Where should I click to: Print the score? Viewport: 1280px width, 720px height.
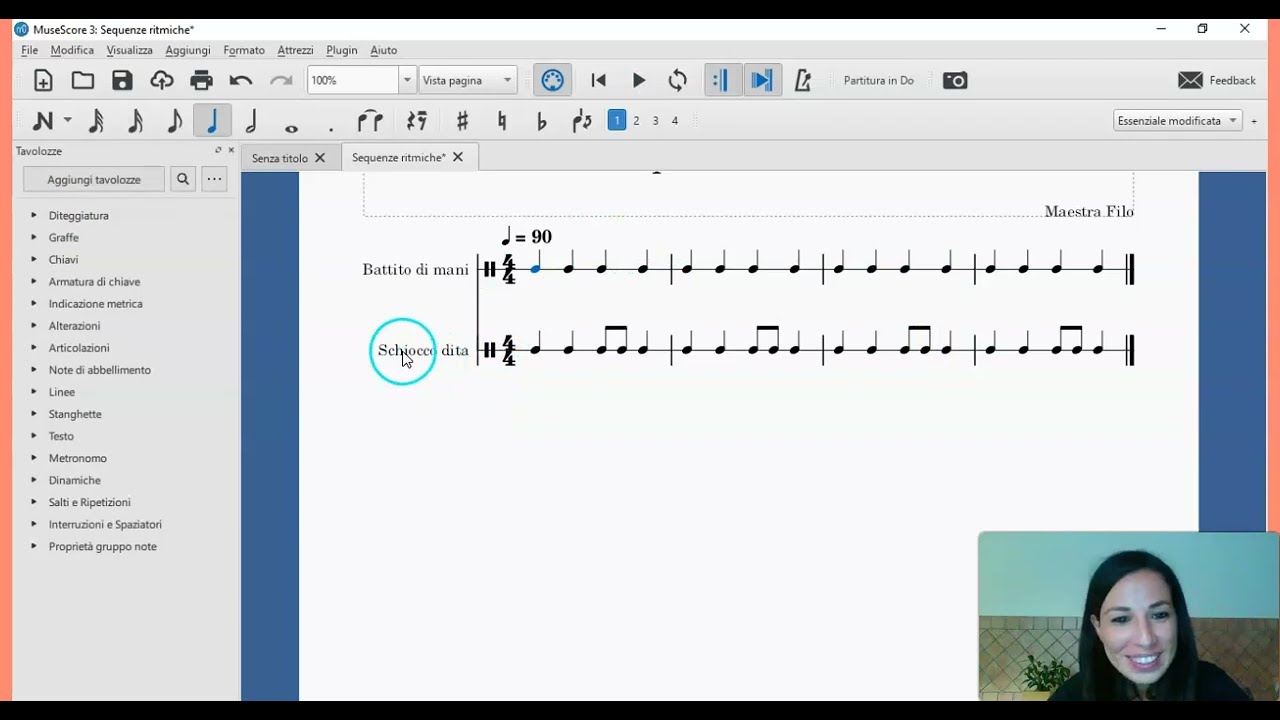pos(202,81)
